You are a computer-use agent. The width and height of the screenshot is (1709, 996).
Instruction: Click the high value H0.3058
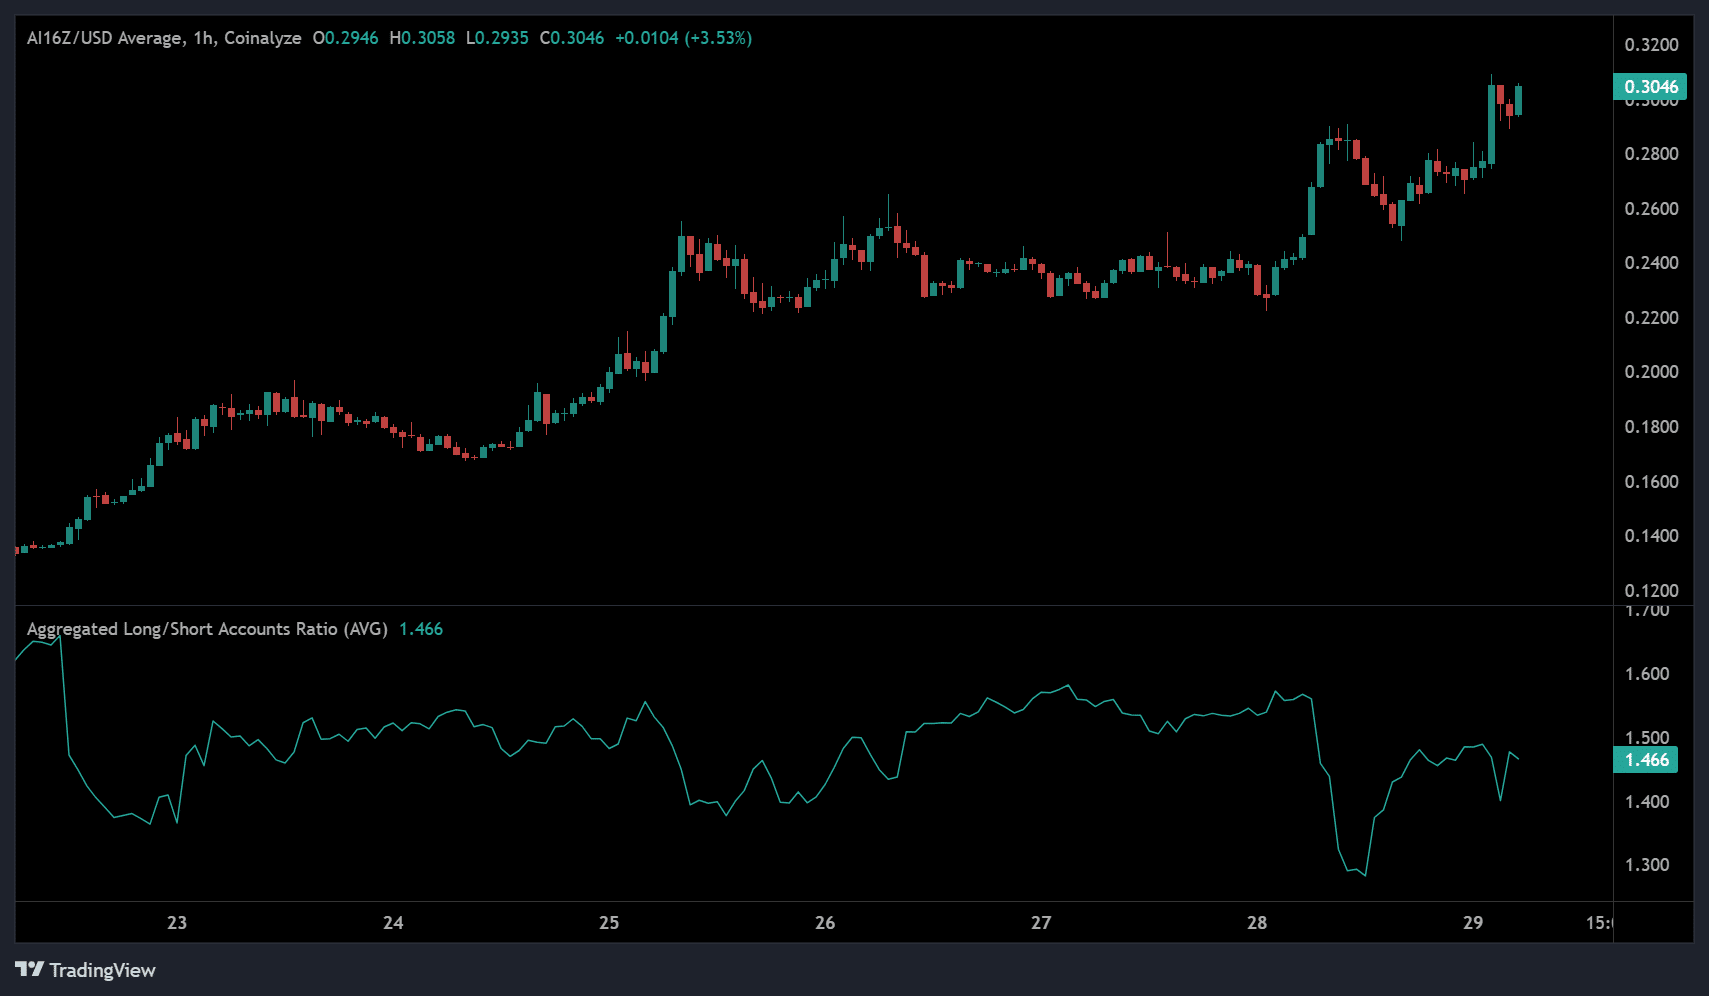tap(422, 38)
